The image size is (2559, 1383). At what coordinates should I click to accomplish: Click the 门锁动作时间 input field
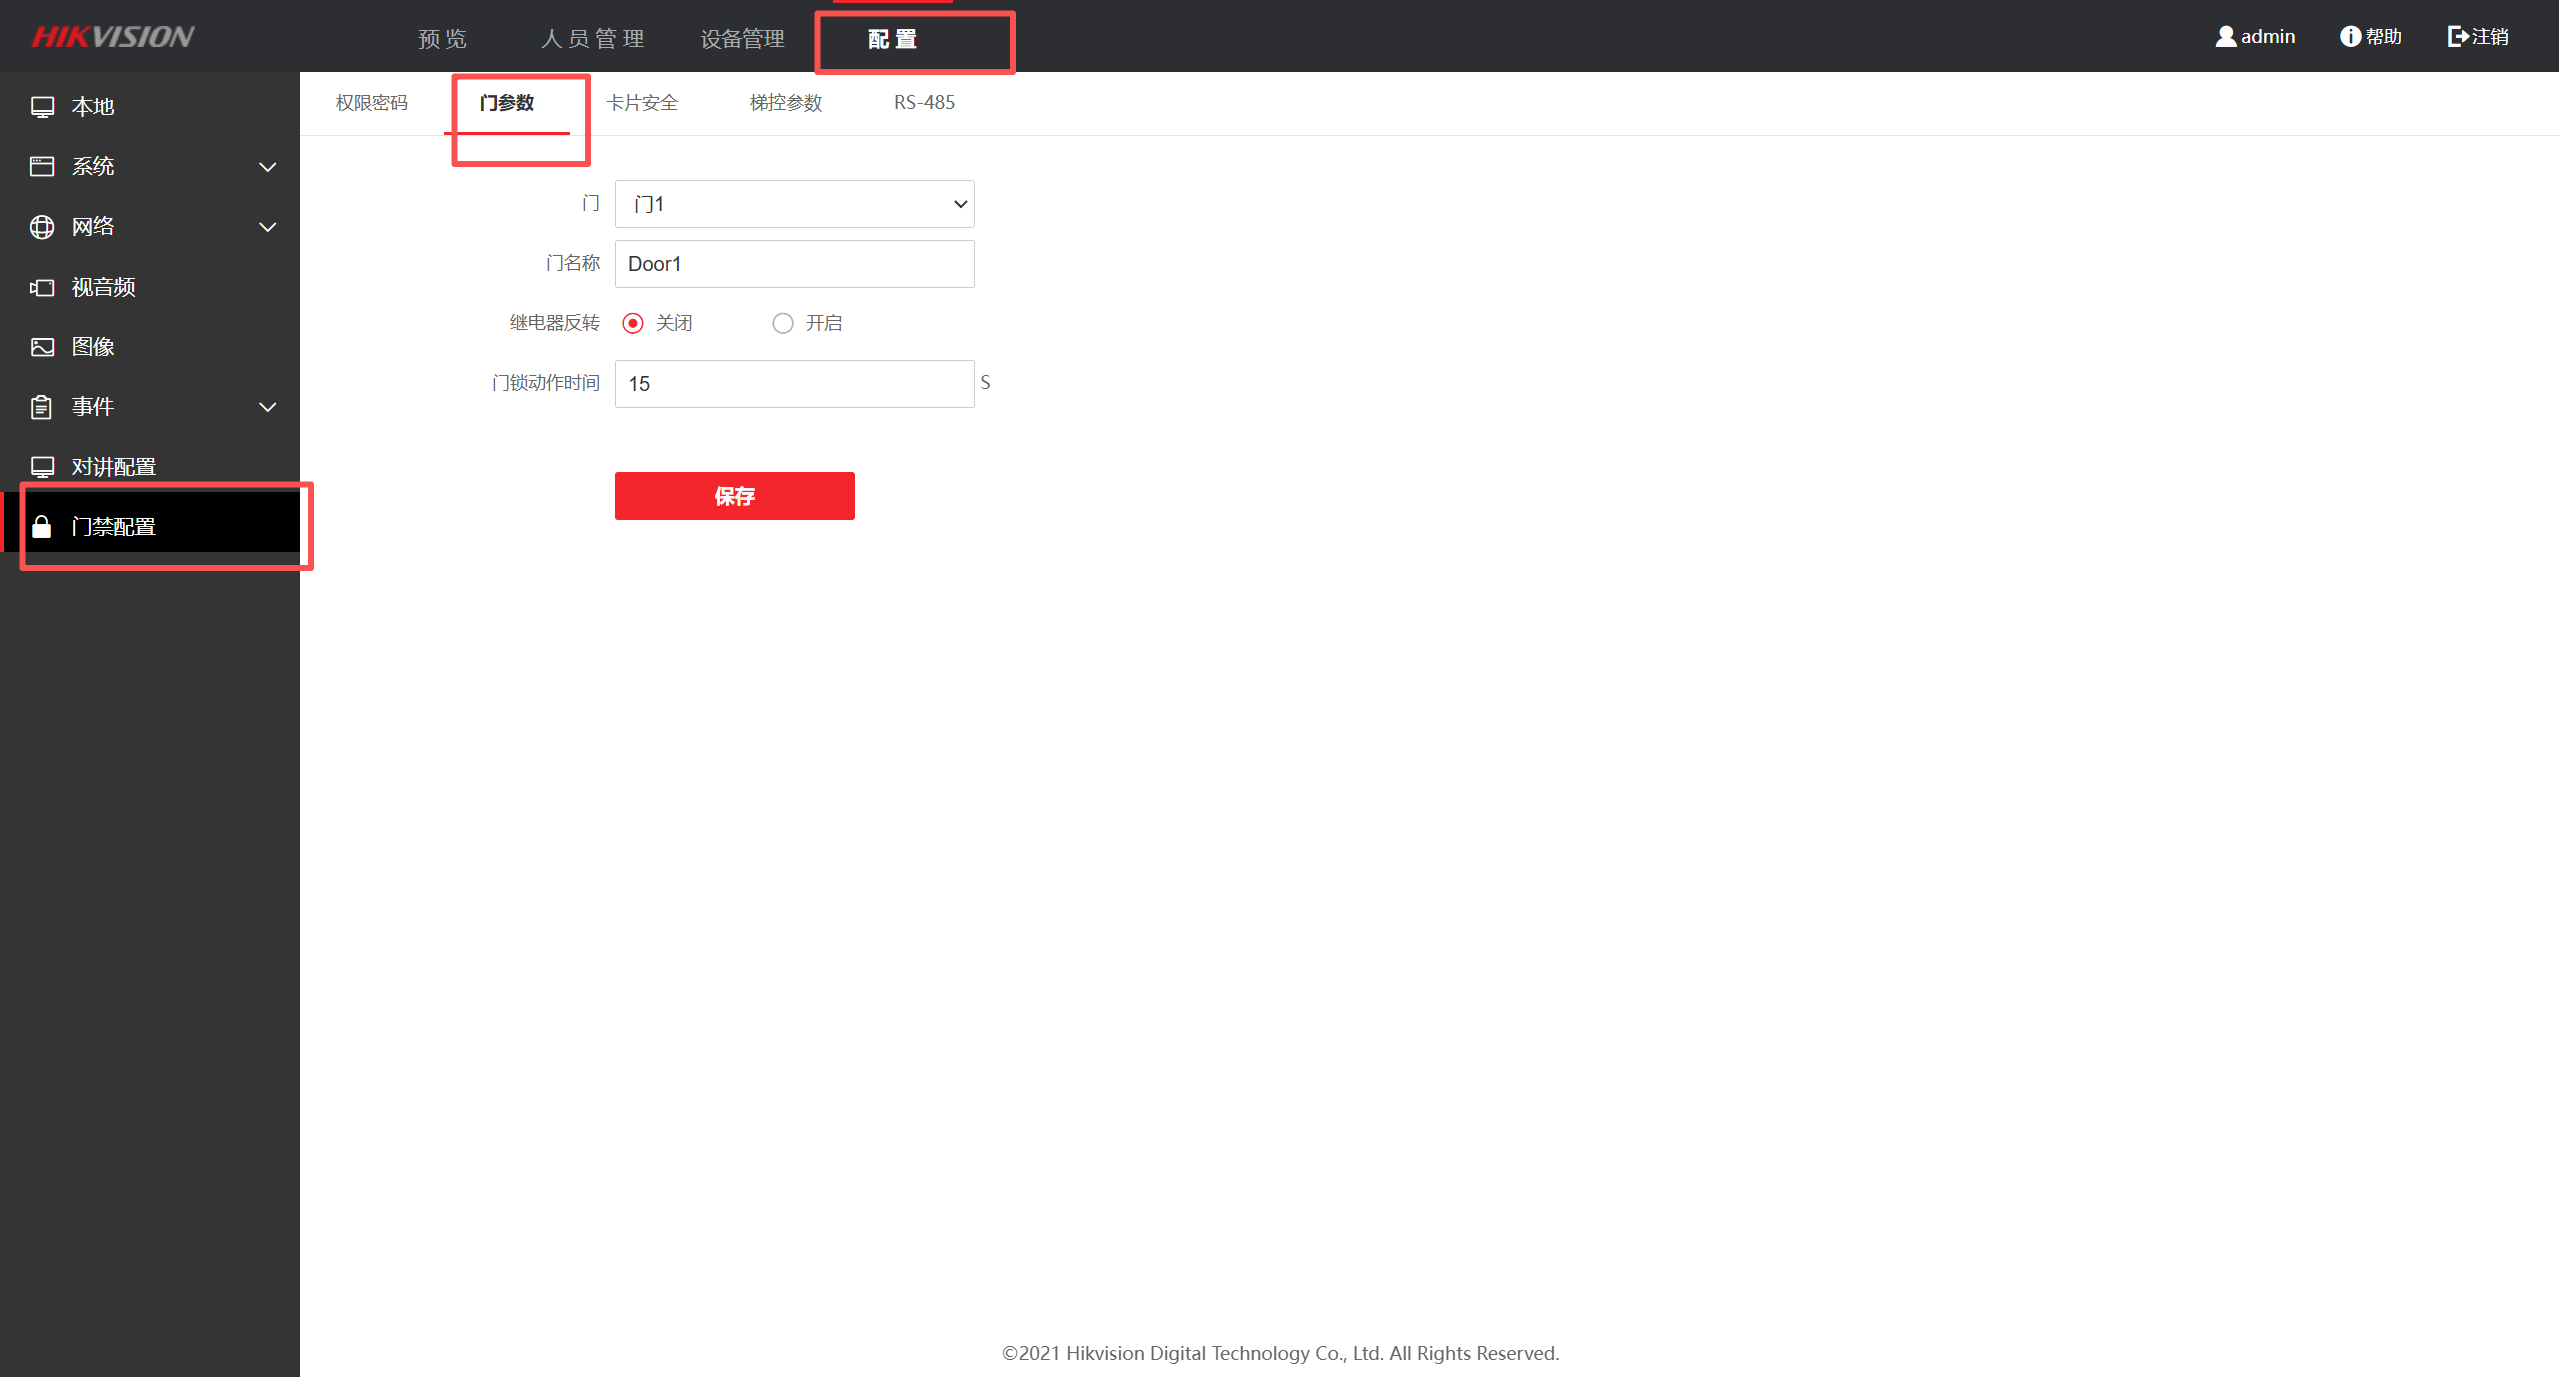(794, 384)
